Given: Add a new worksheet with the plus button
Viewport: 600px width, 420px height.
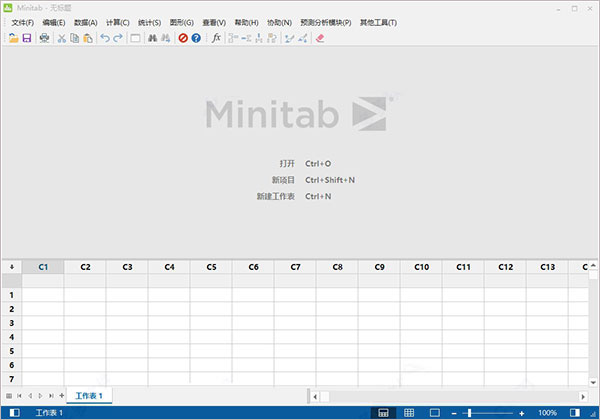Looking at the screenshot, I should [62, 396].
